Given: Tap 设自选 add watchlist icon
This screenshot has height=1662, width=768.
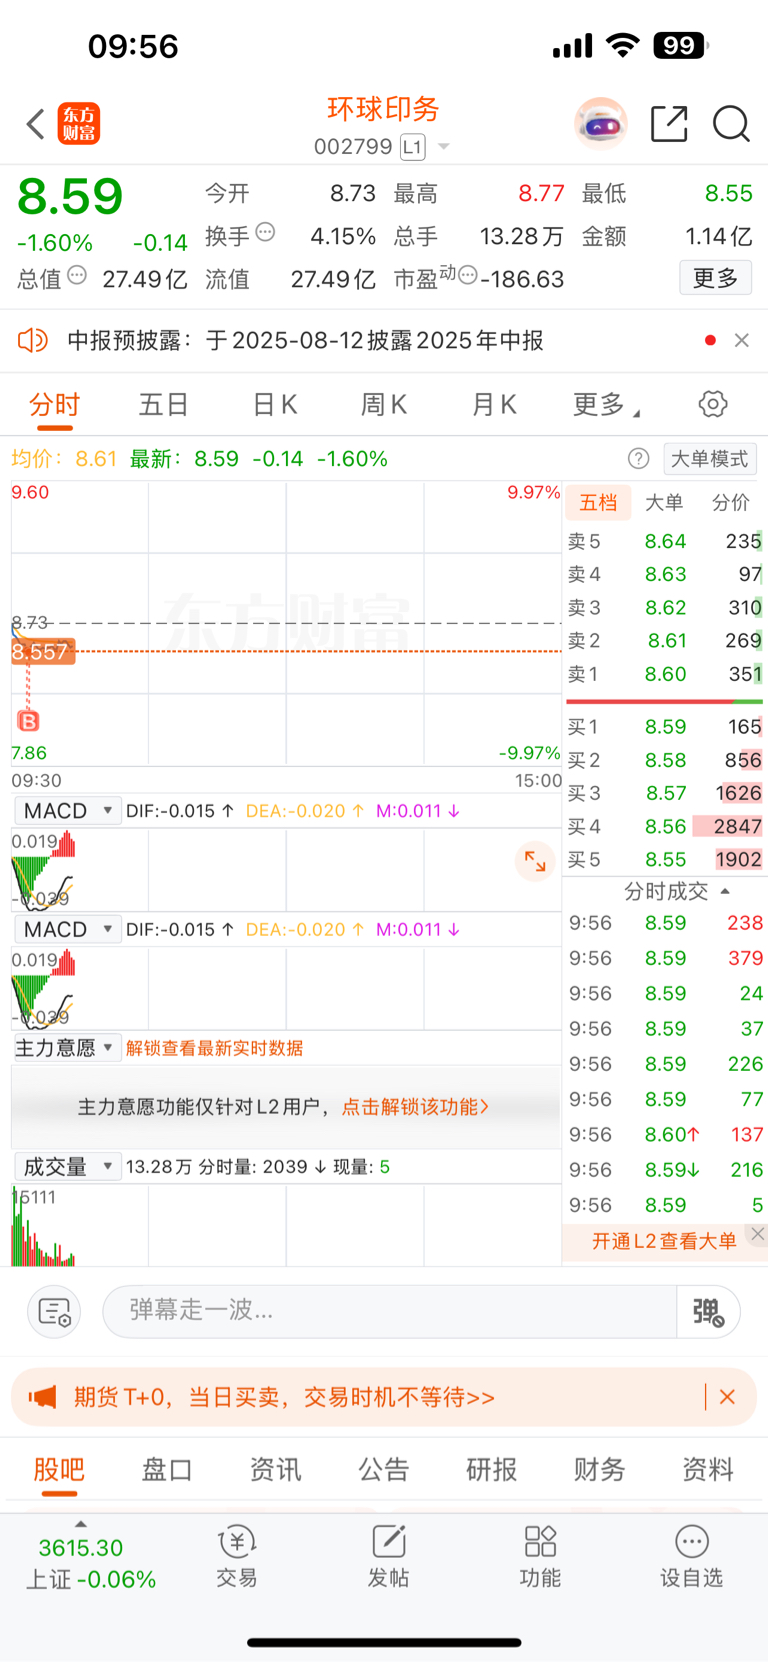Looking at the screenshot, I should [691, 1557].
